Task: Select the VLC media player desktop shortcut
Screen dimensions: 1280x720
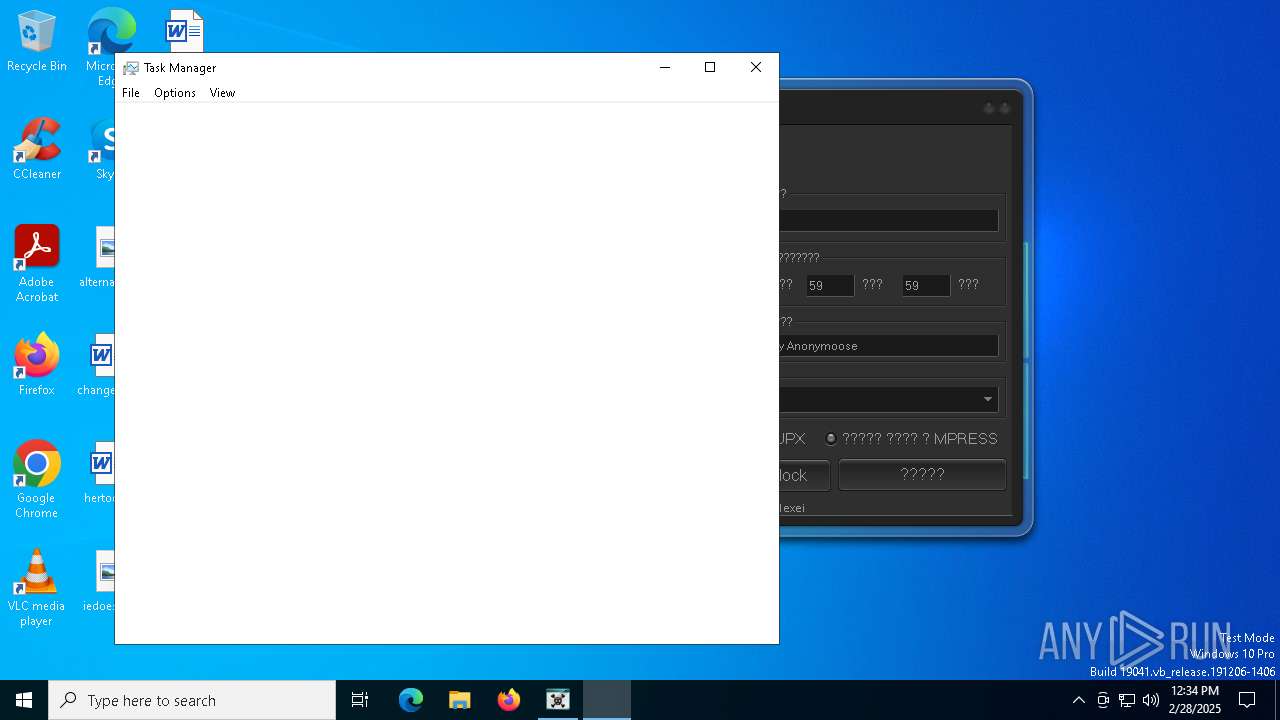Action: 36,588
